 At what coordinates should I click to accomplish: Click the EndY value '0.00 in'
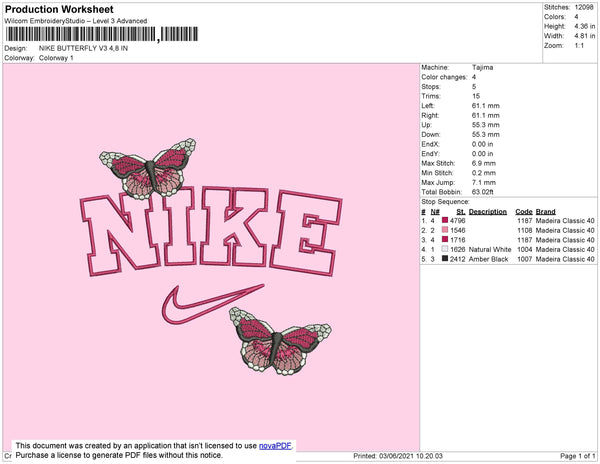[x=483, y=153]
